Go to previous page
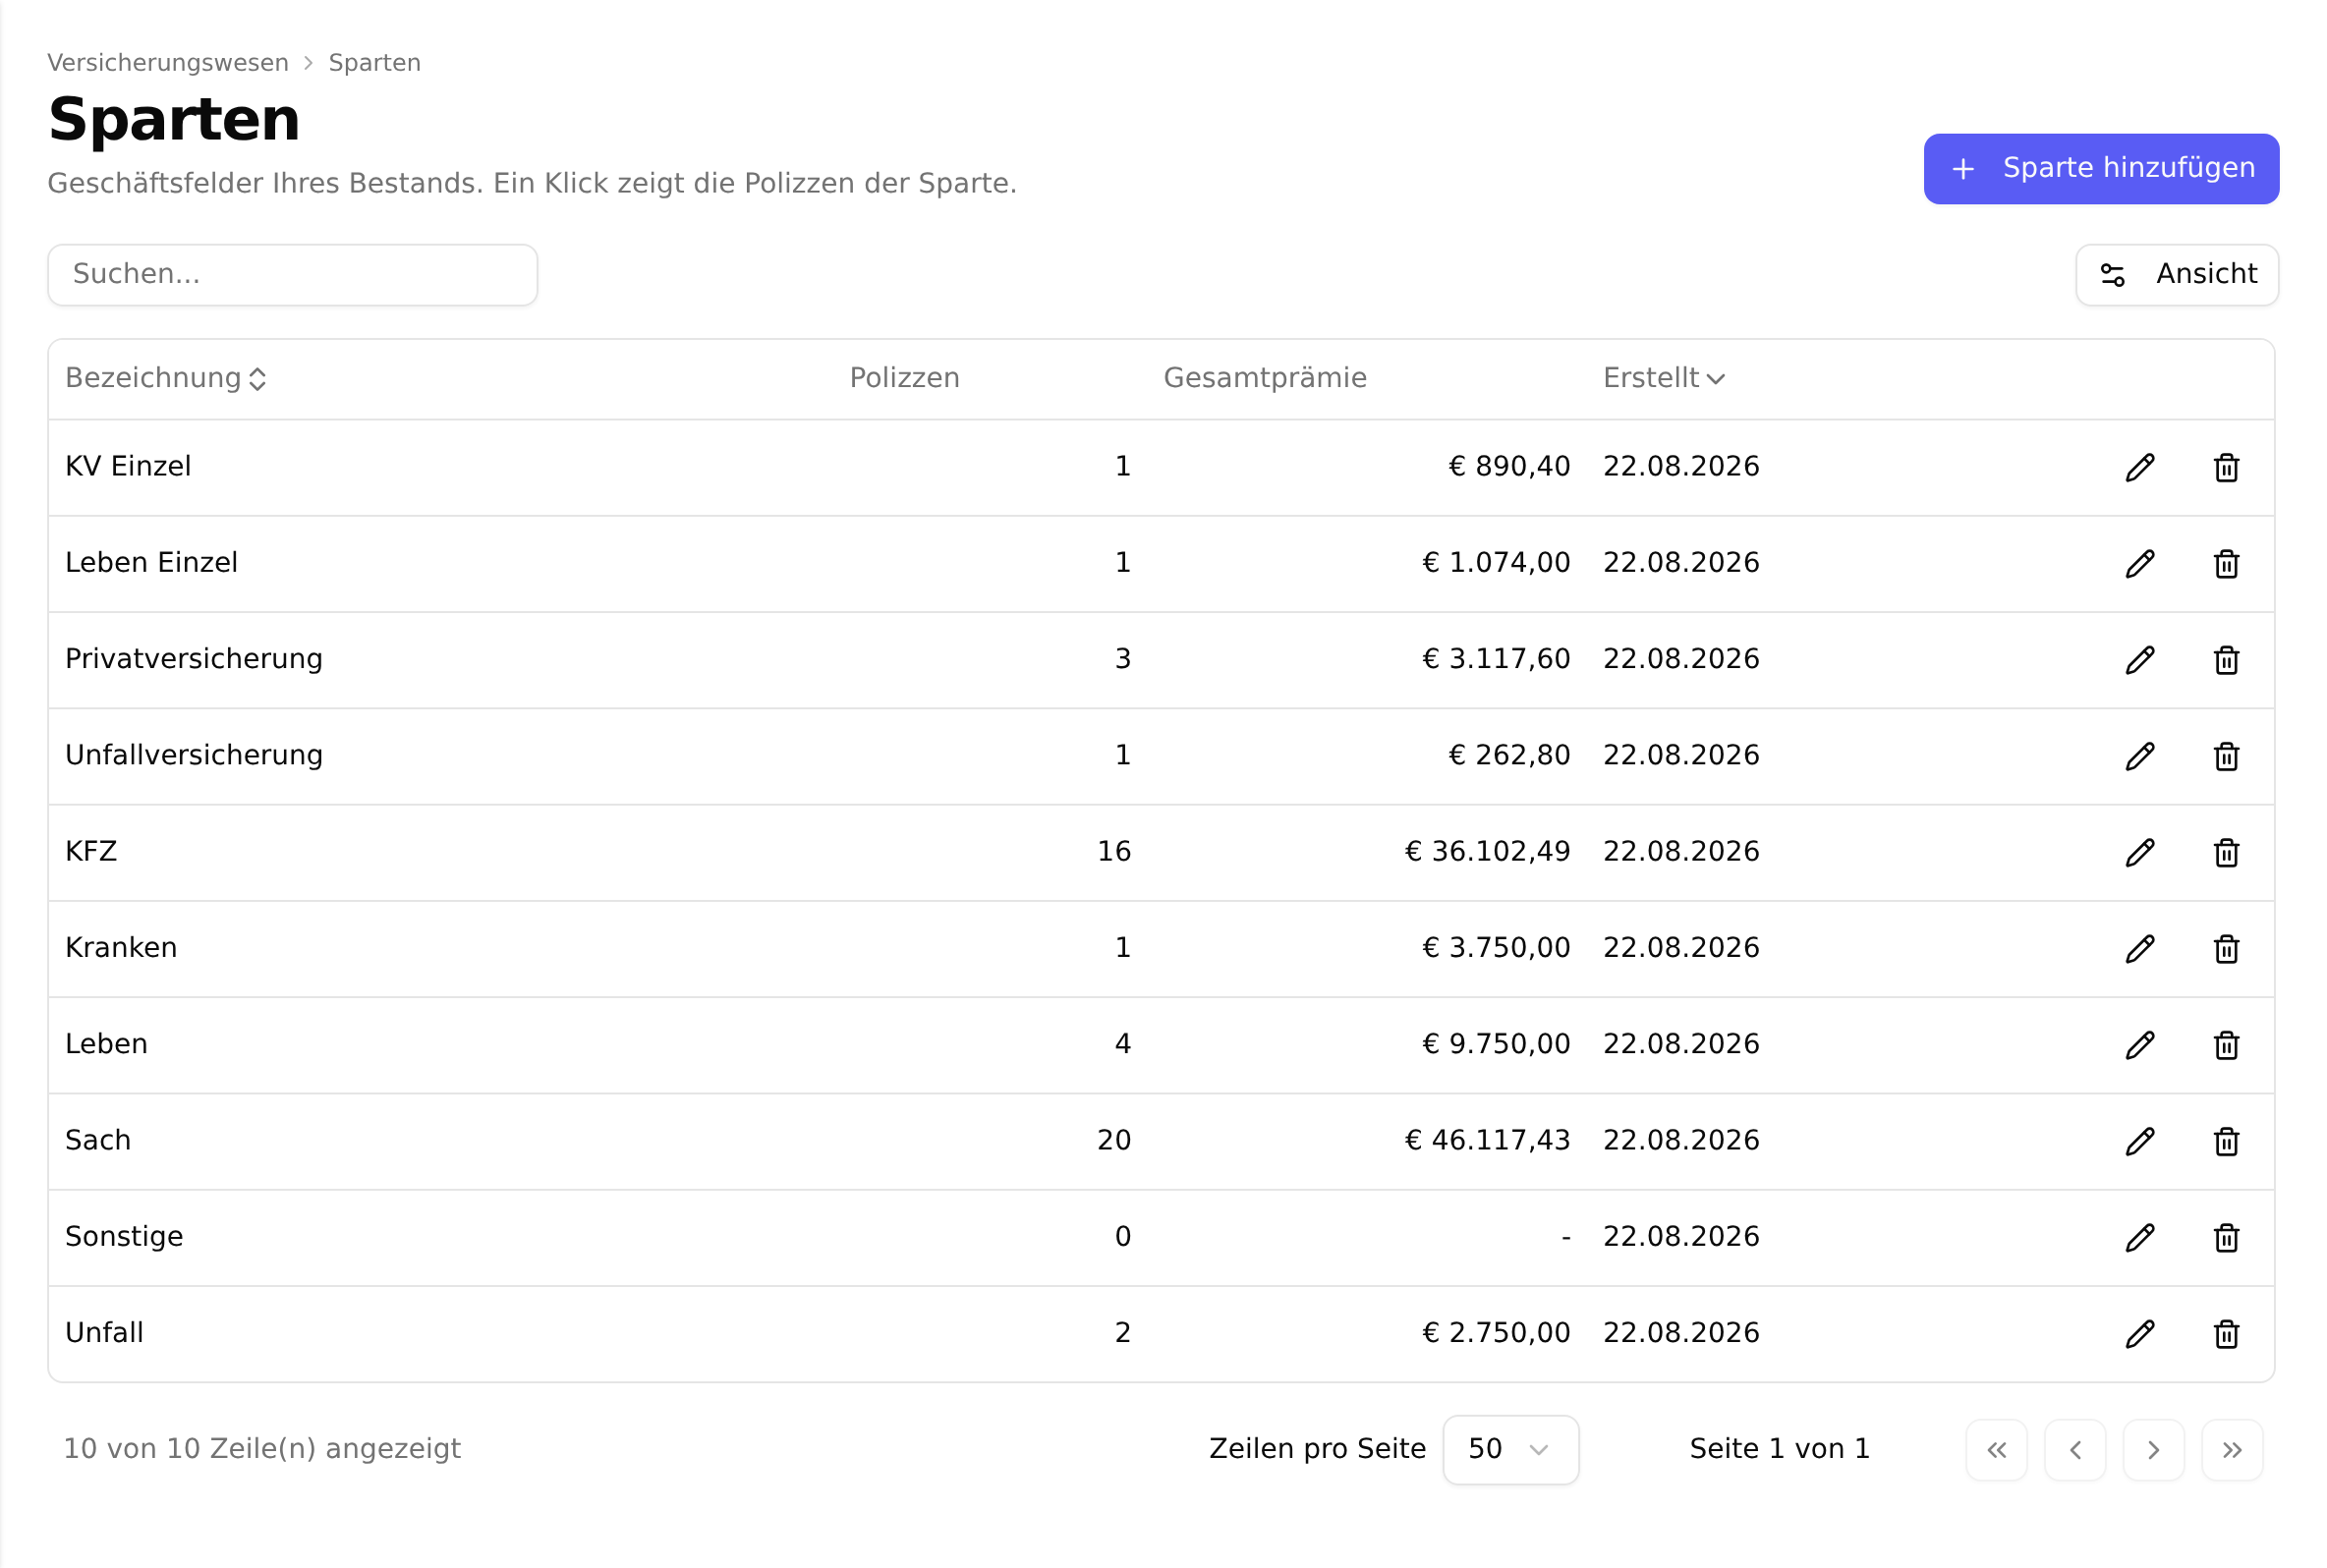 coord(2075,1450)
